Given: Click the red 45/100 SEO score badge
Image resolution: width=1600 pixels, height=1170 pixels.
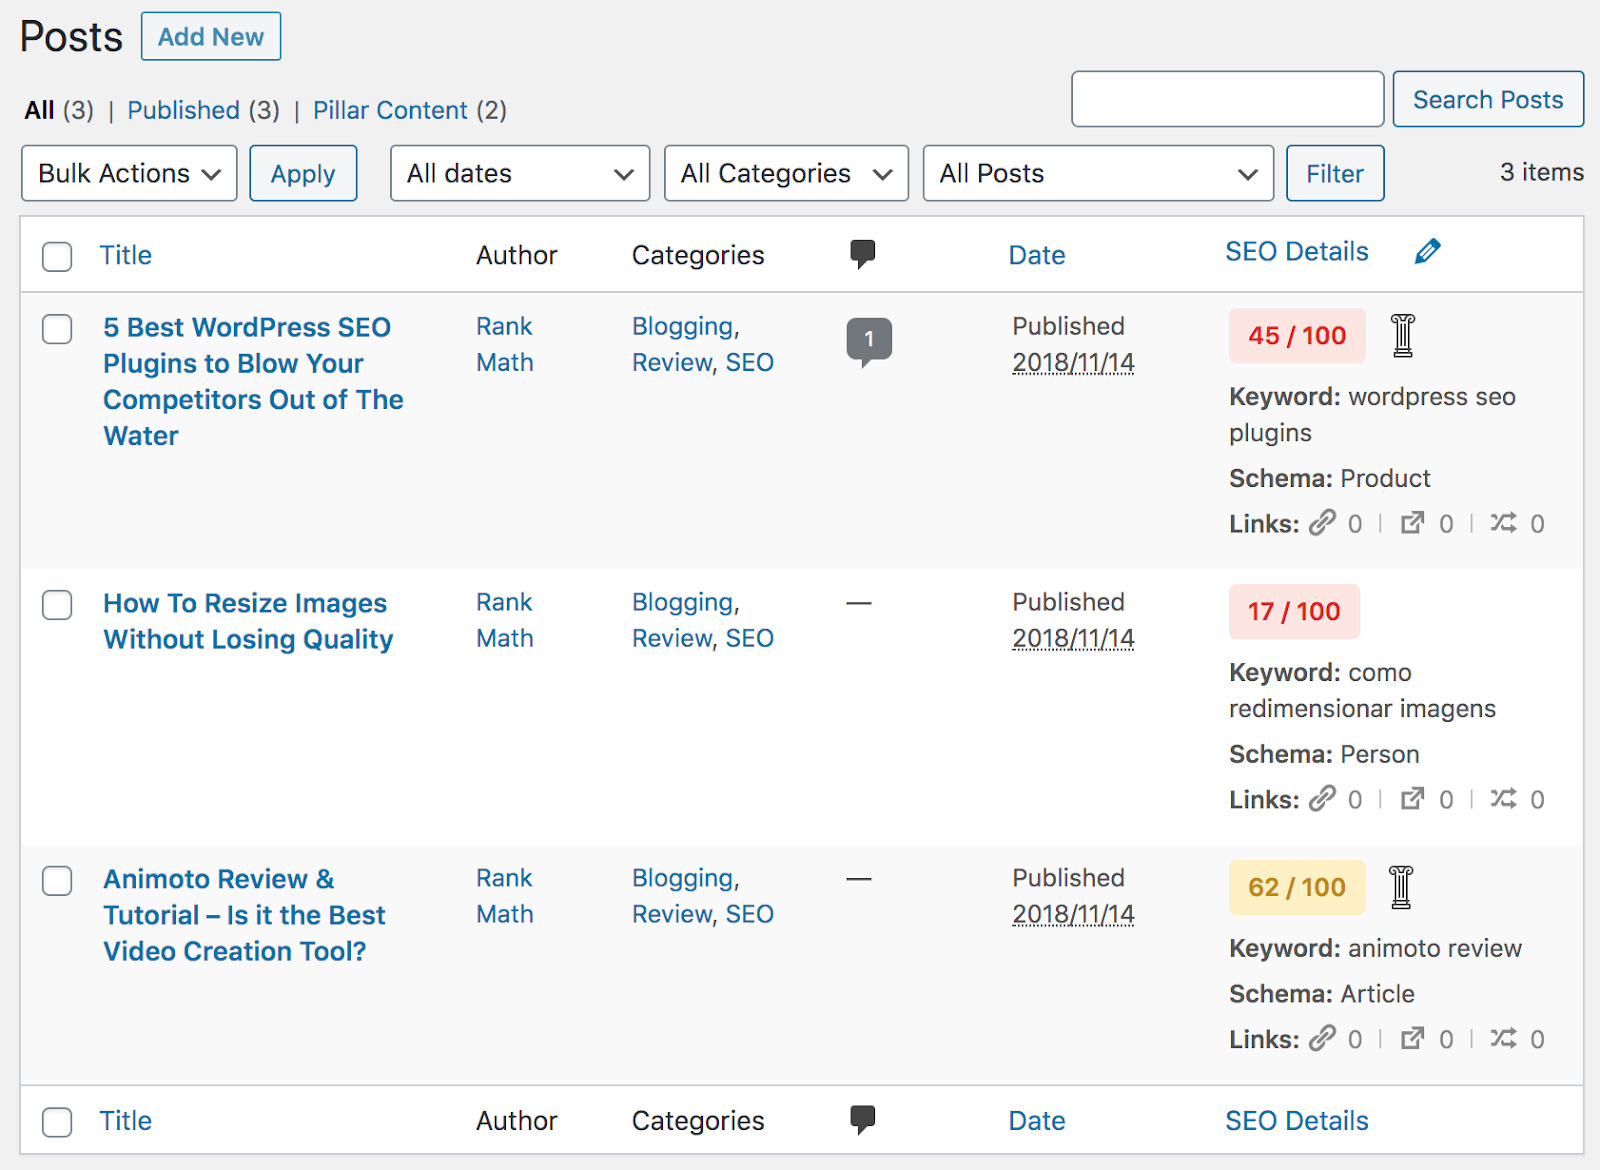Looking at the screenshot, I should pyautogui.click(x=1297, y=336).
